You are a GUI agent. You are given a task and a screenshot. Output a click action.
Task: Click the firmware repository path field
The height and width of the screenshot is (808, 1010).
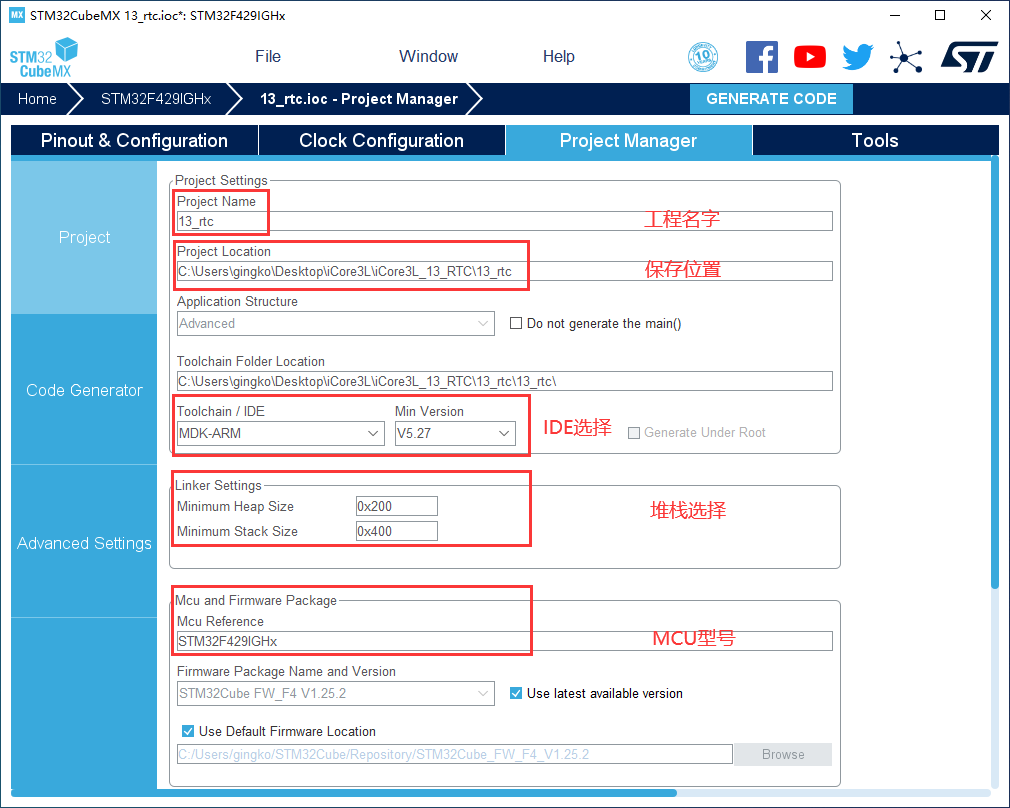point(455,754)
